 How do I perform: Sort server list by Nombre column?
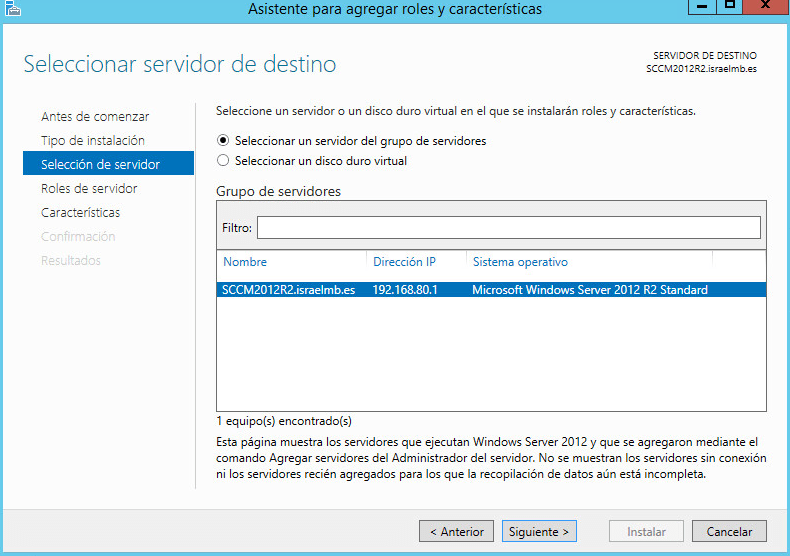click(245, 262)
